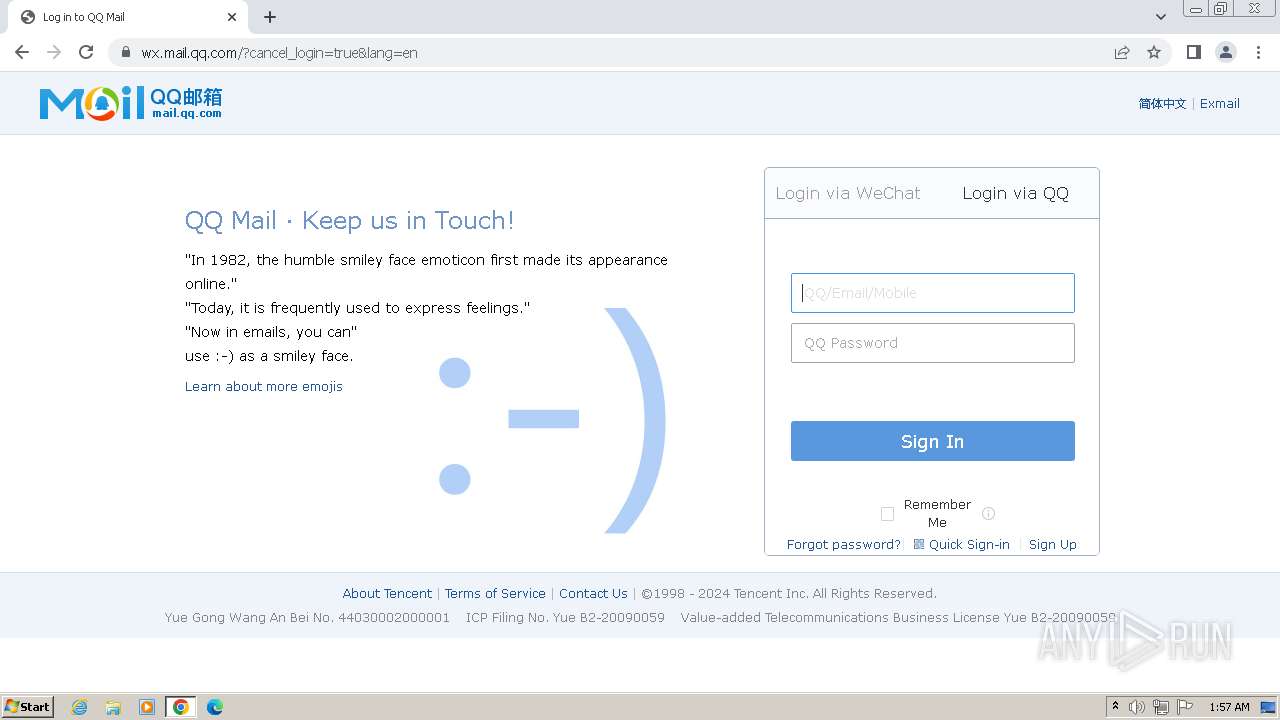This screenshot has height=720, width=1280.
Task: Check the Remember Me checkbox
Action: (x=887, y=514)
